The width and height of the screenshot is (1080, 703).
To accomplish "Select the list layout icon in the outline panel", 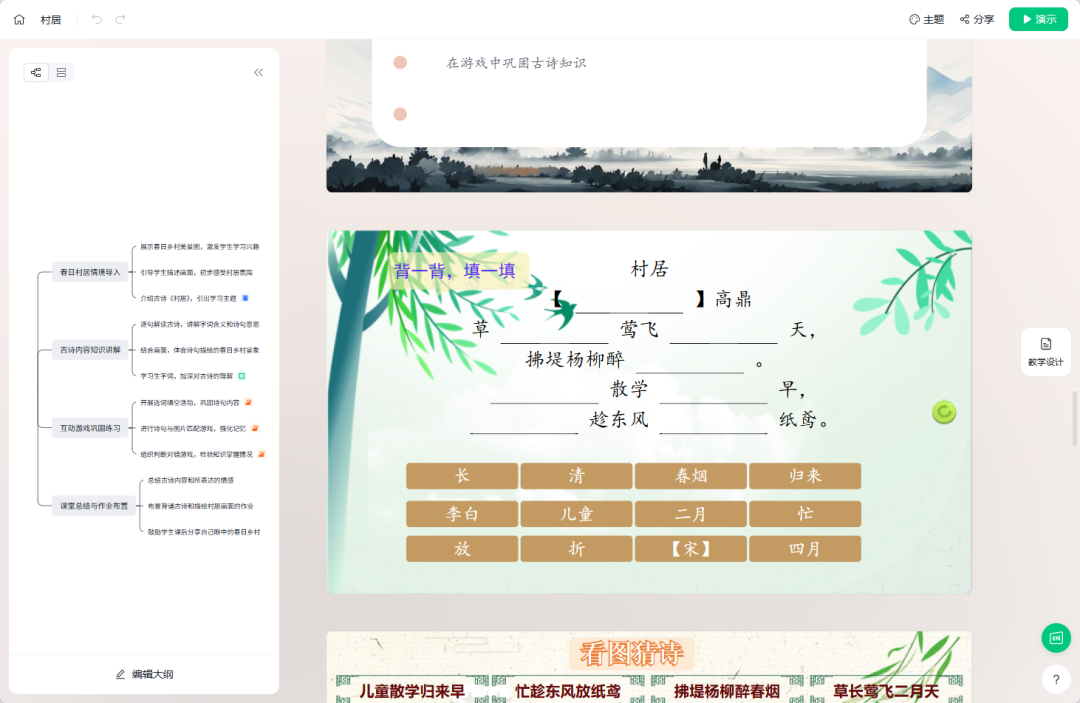I will 60,72.
